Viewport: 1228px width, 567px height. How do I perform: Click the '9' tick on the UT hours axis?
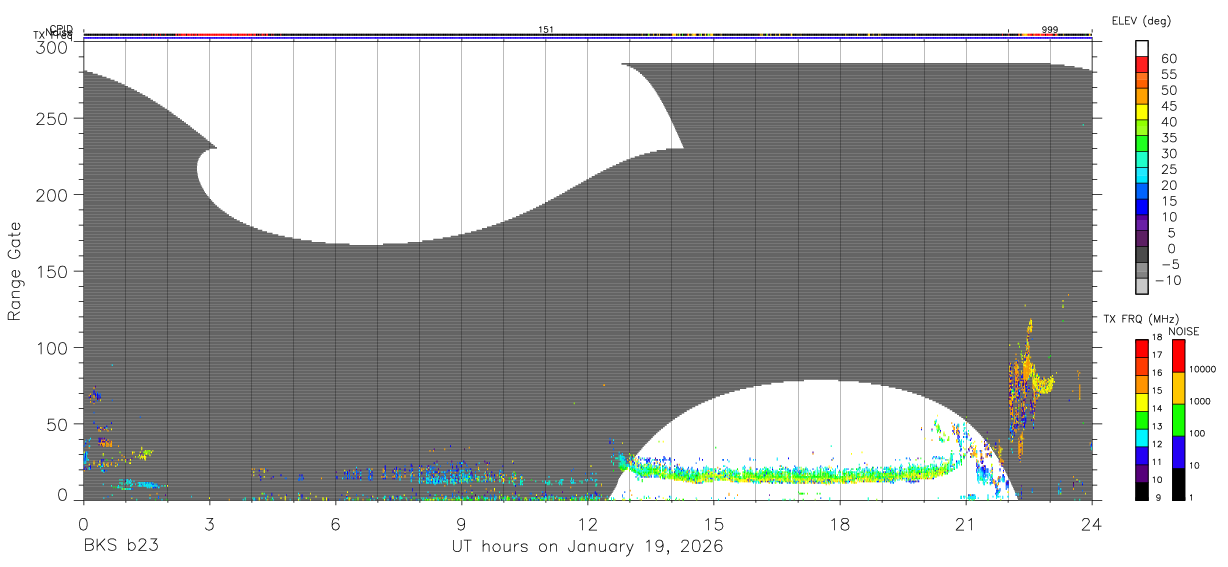pyautogui.click(x=461, y=524)
